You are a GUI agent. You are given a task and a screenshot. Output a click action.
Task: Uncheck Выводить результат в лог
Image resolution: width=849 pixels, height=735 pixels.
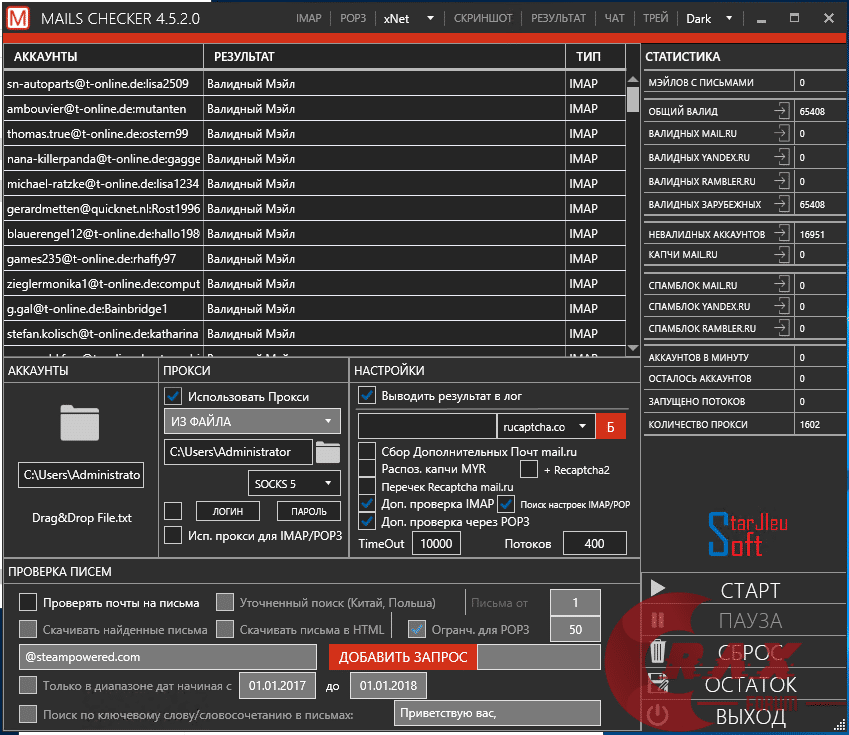[x=366, y=394]
